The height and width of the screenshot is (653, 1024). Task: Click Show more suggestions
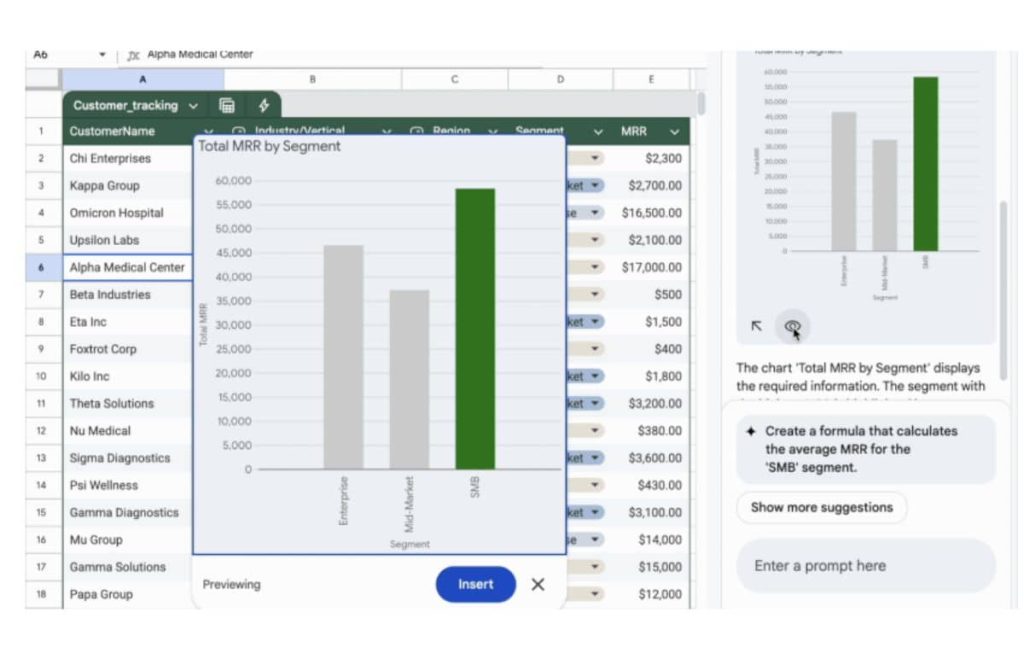821,508
